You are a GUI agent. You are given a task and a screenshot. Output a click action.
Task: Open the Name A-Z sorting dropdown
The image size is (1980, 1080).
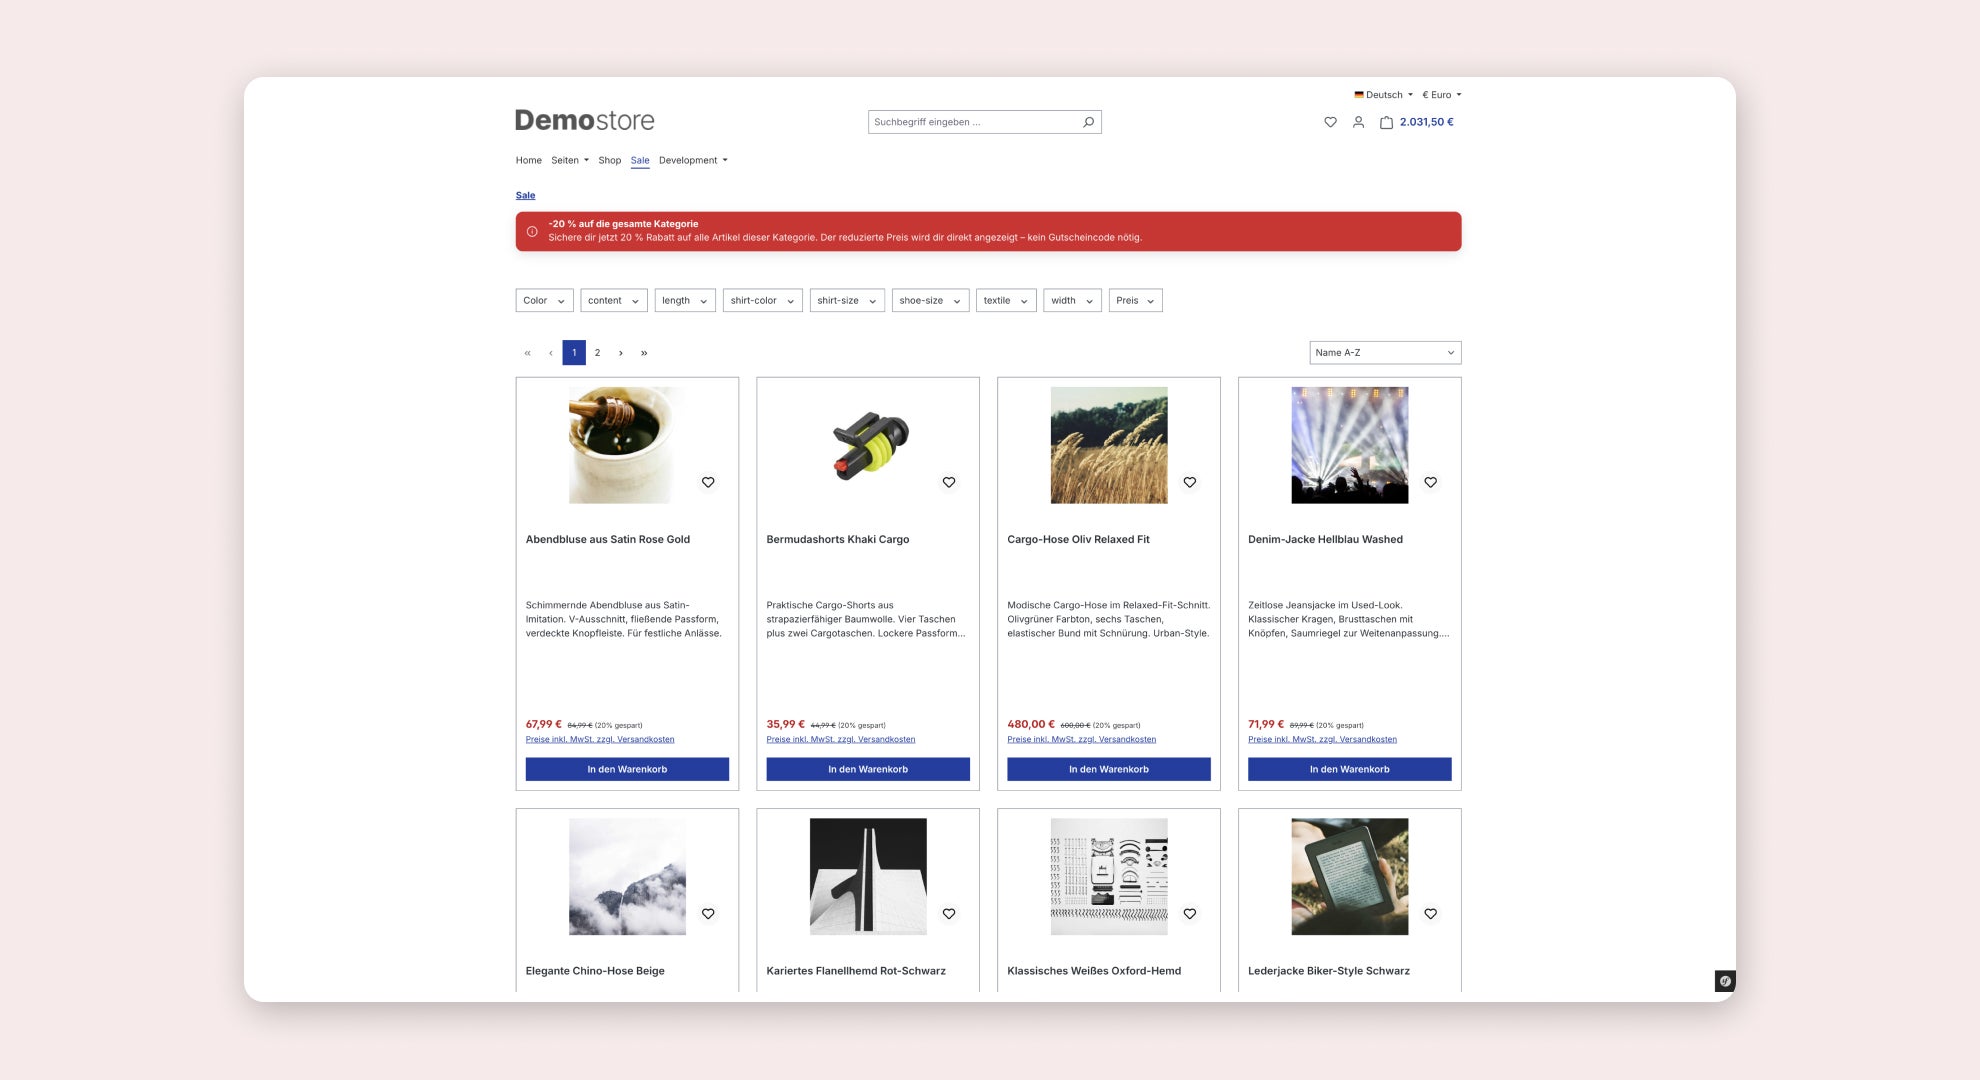1385,353
